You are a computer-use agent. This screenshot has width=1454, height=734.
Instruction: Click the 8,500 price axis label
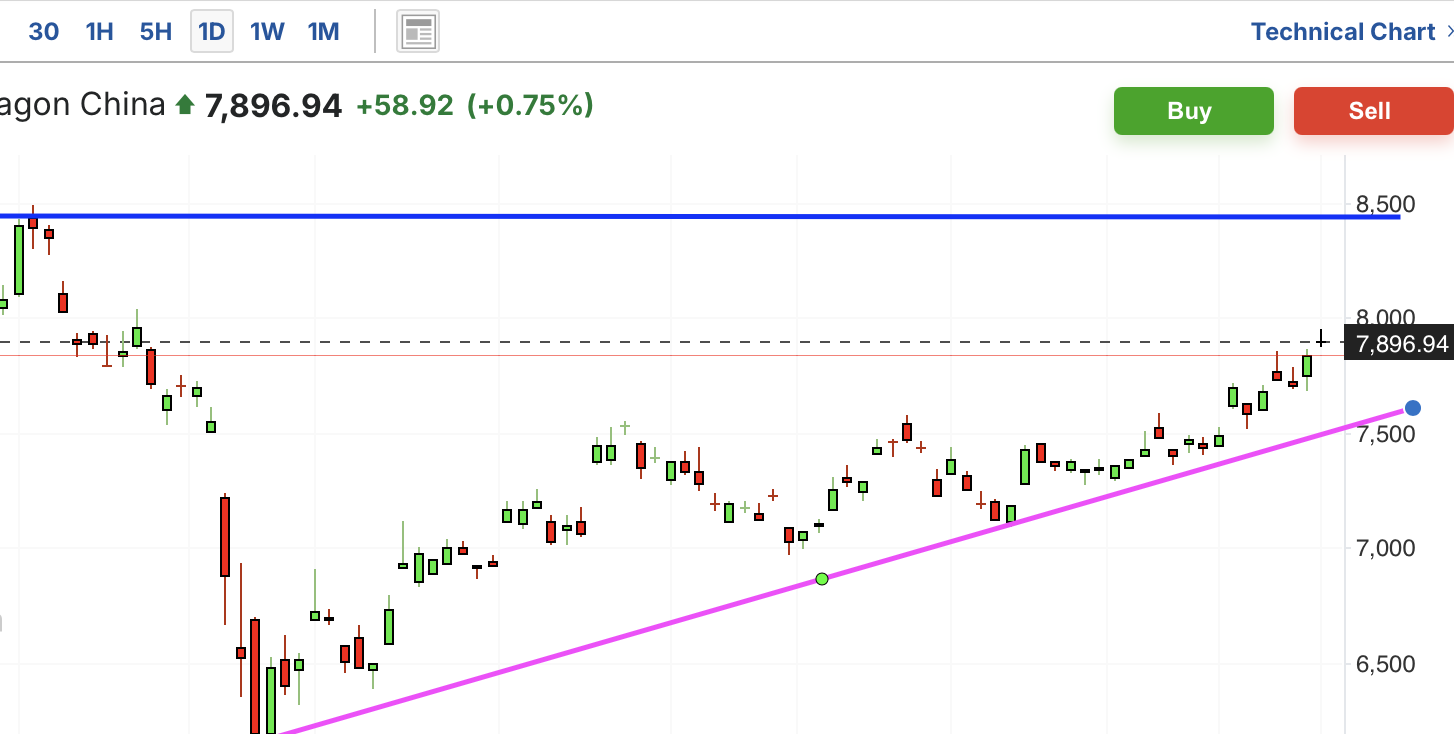click(x=1384, y=204)
